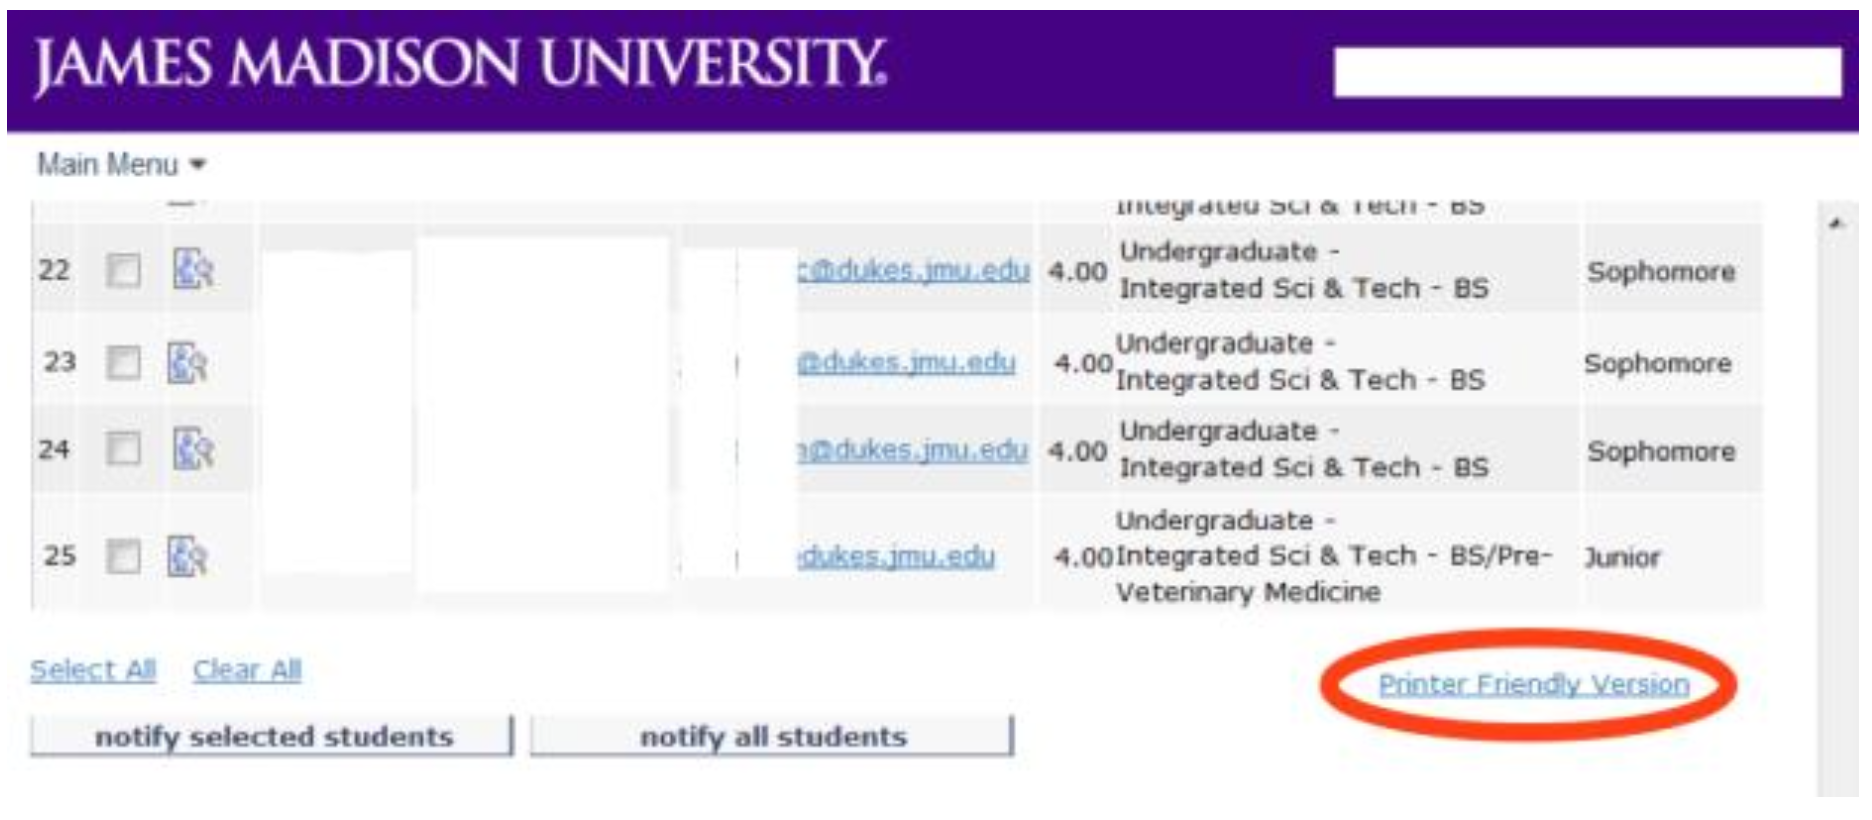Select row number 24
Image resolution: width=1872 pixels, height=820 pixels.
click(x=54, y=449)
